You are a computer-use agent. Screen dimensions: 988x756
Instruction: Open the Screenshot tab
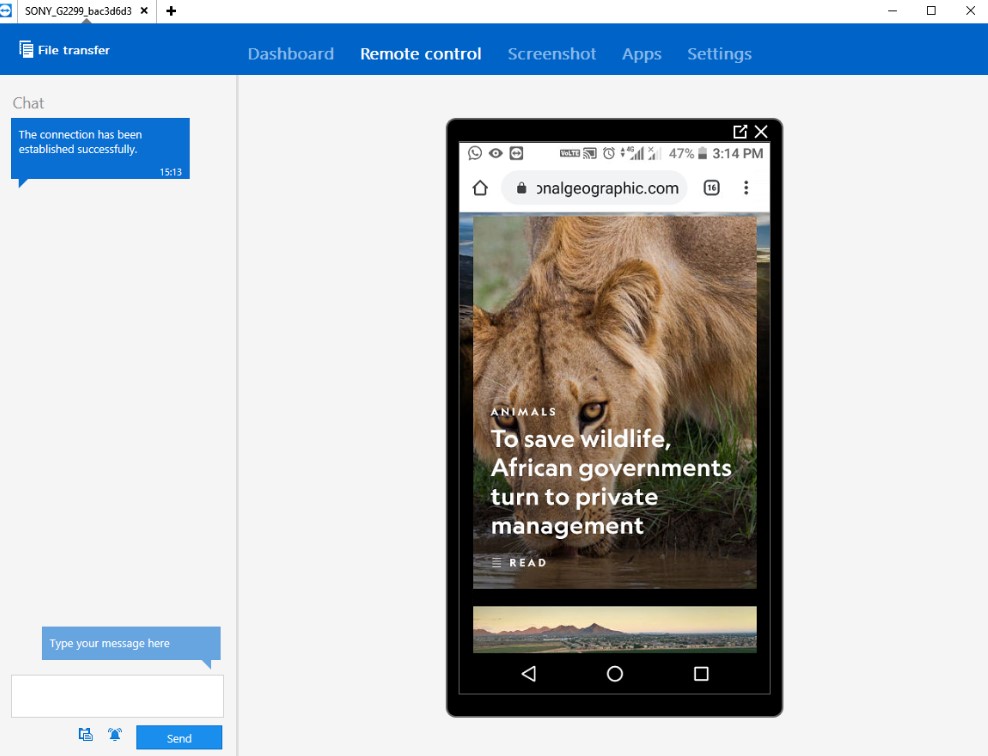[551, 54]
